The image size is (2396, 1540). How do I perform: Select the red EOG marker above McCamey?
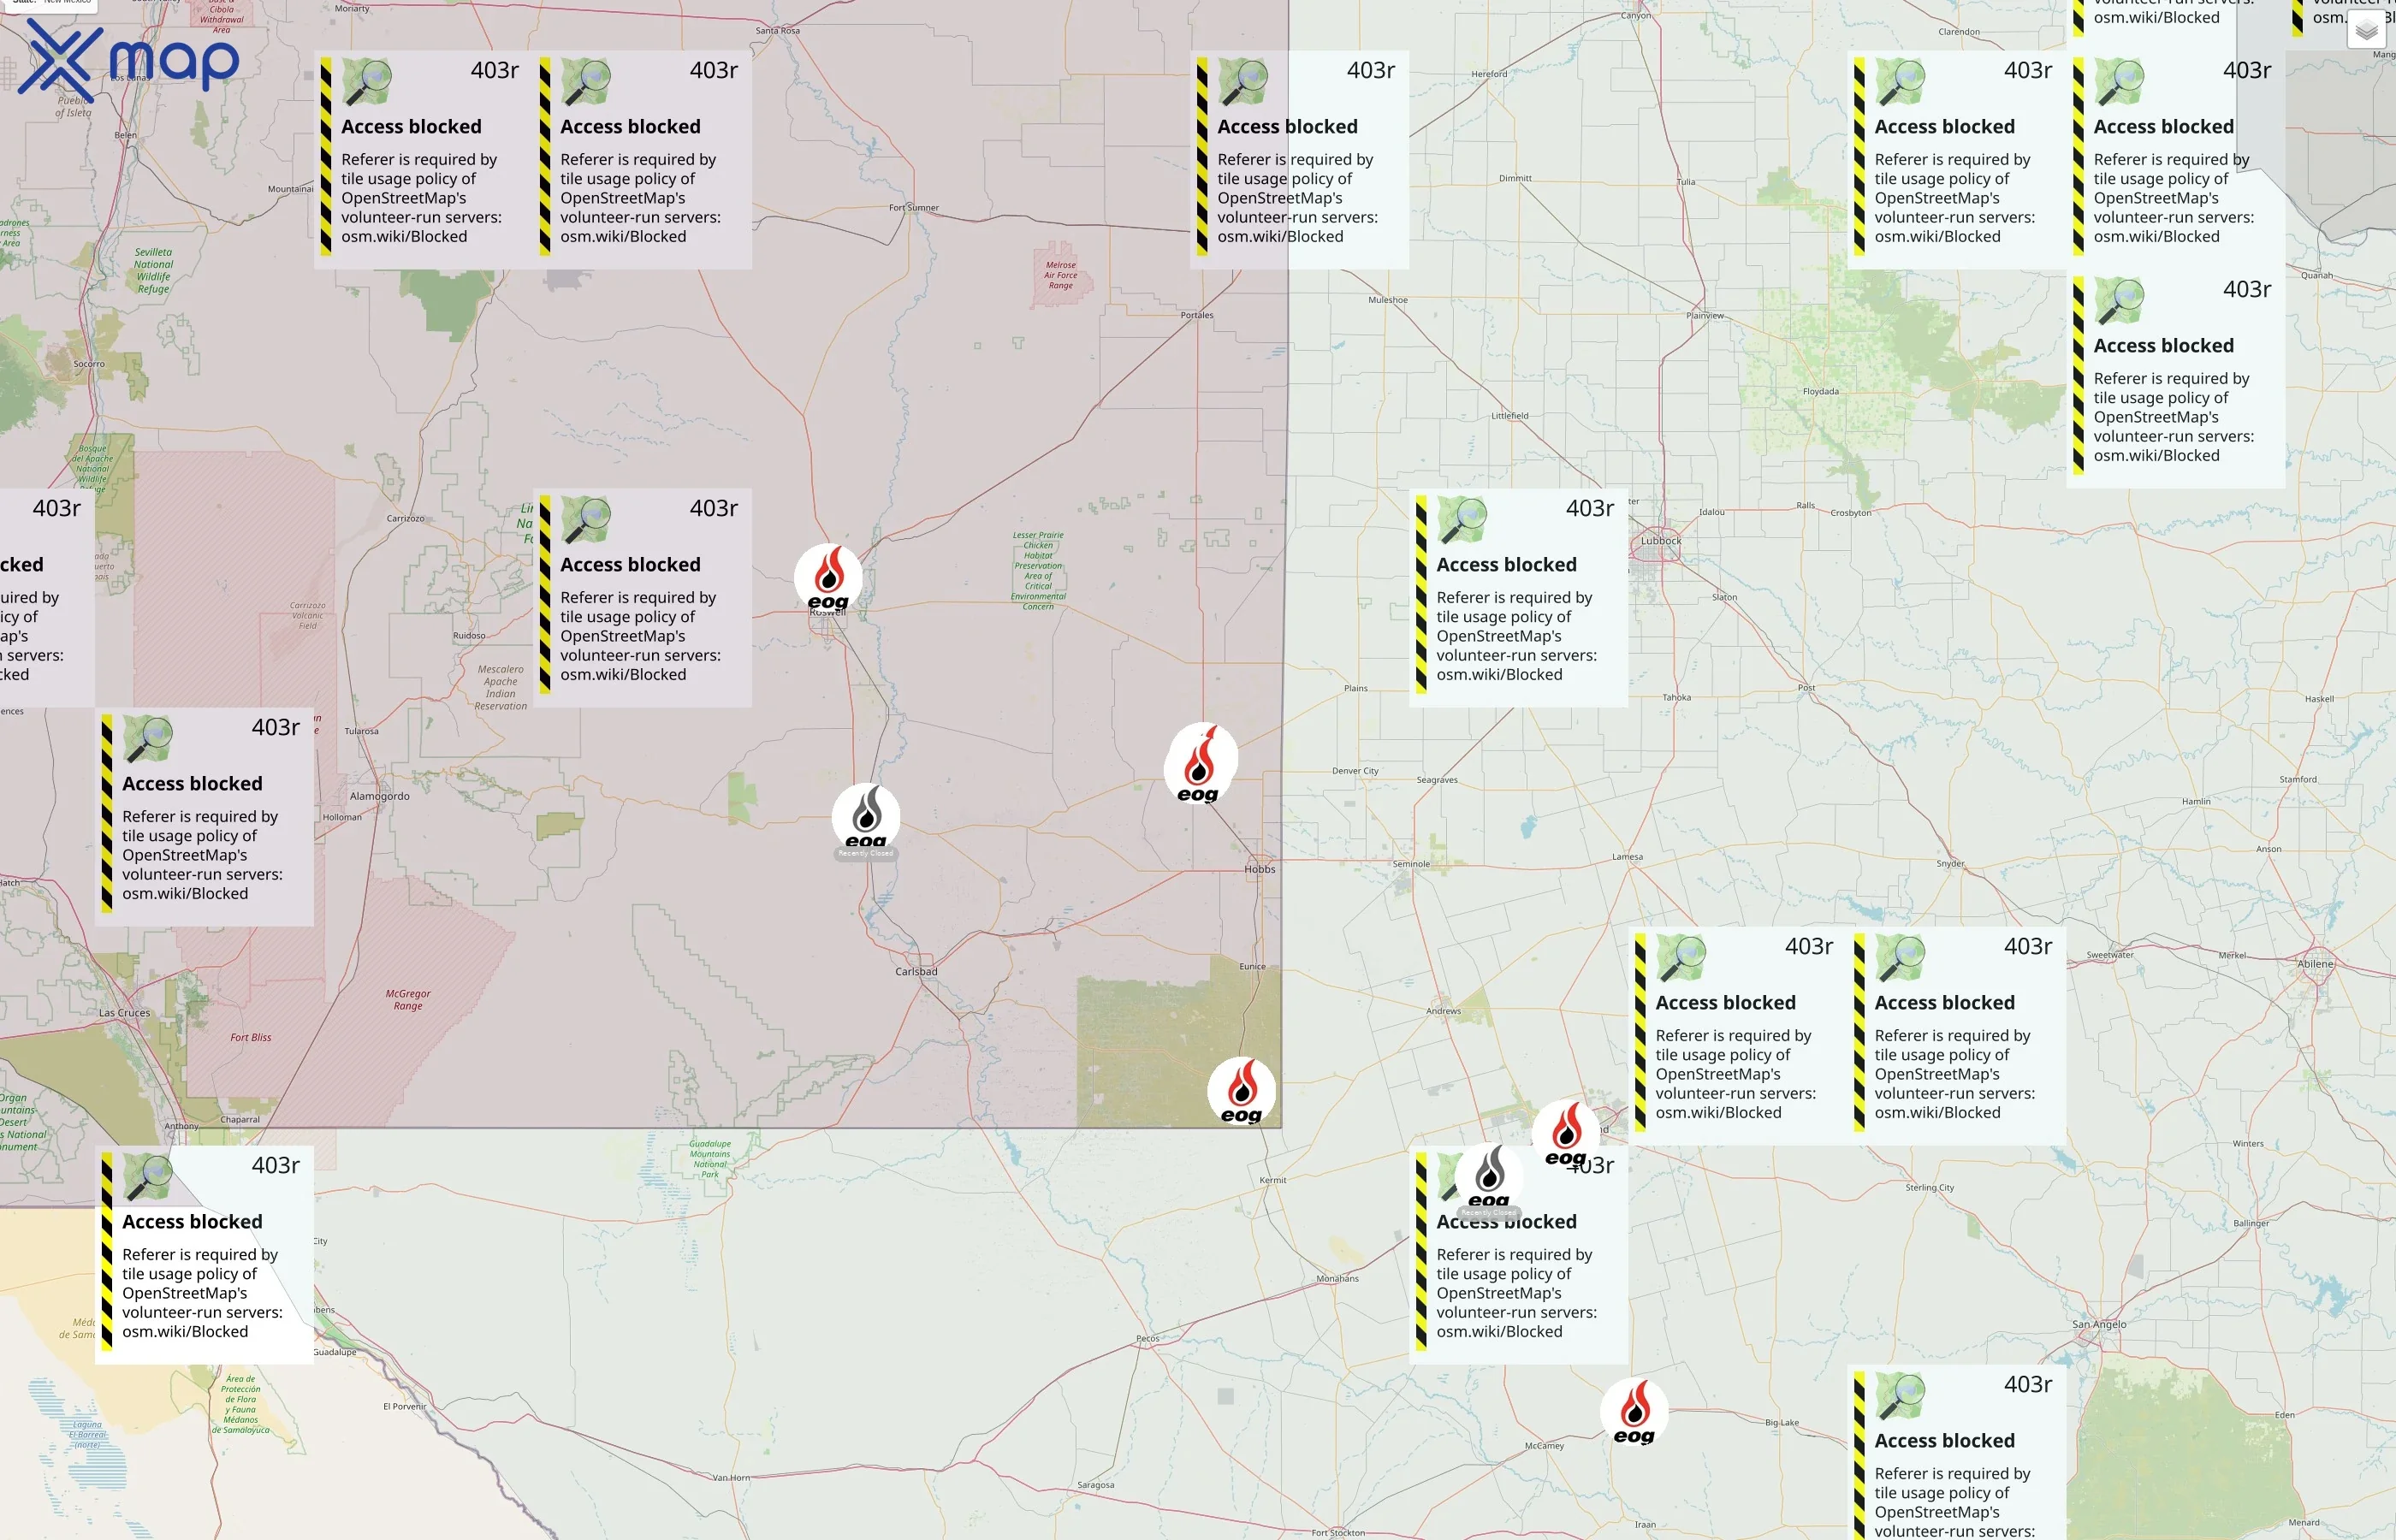(1634, 1412)
